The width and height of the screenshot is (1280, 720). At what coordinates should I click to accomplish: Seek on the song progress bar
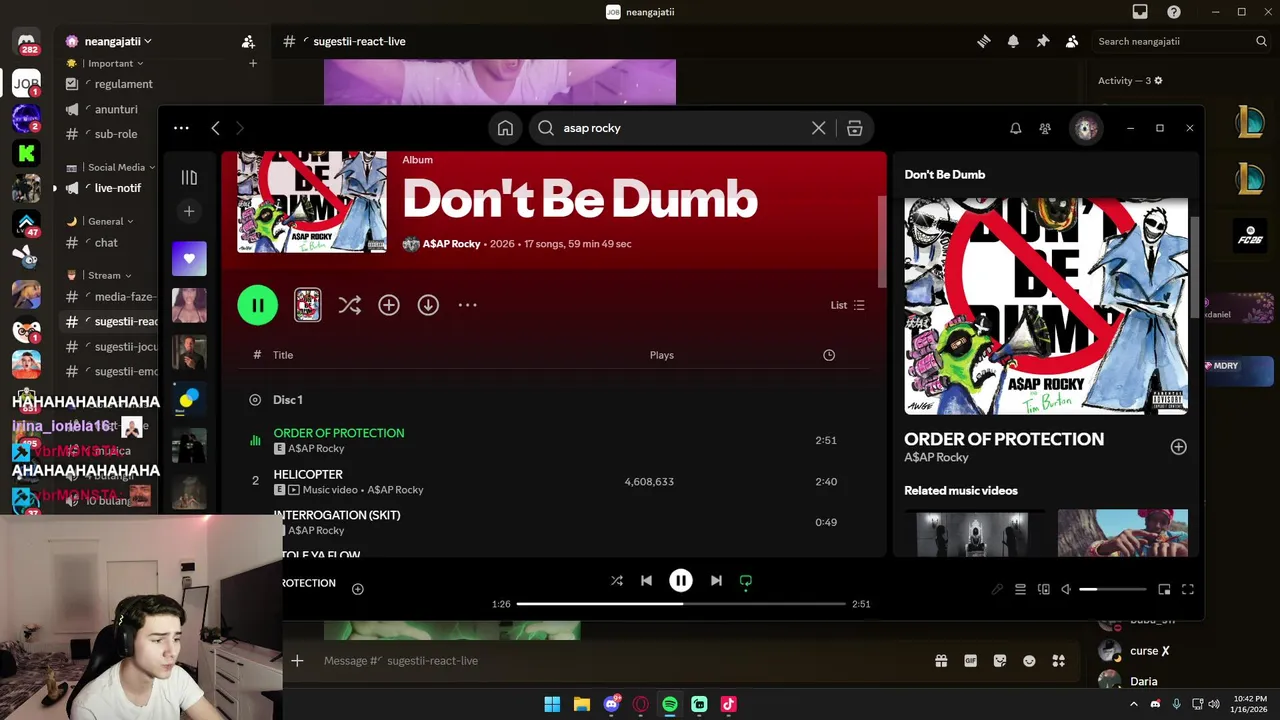coord(681,604)
